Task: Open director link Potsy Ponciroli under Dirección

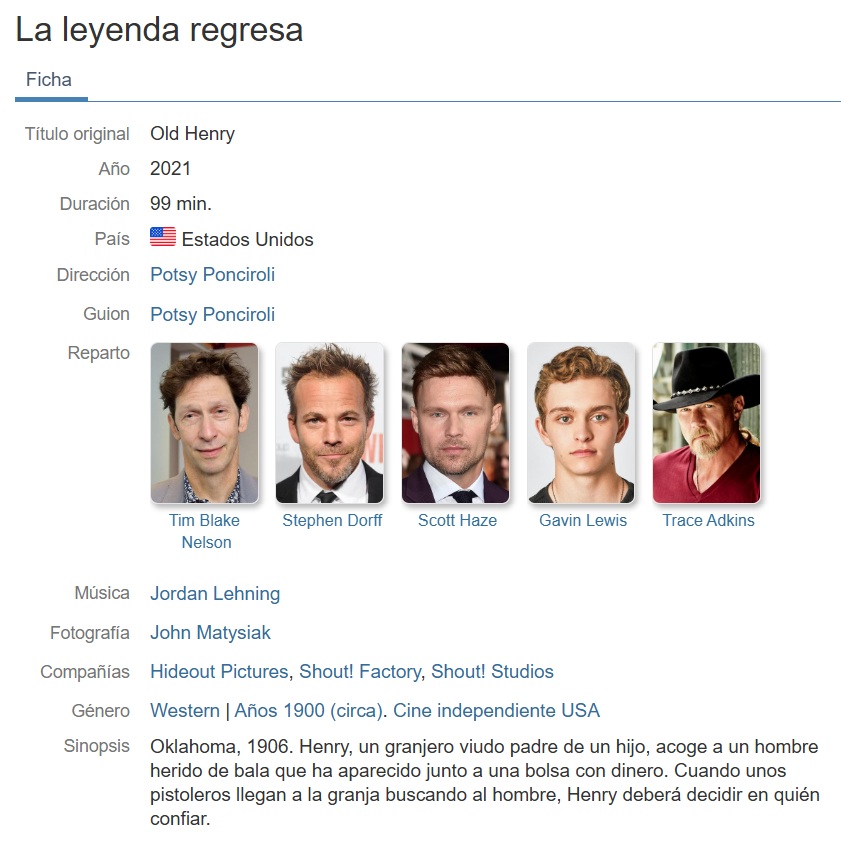Action: click(x=212, y=275)
